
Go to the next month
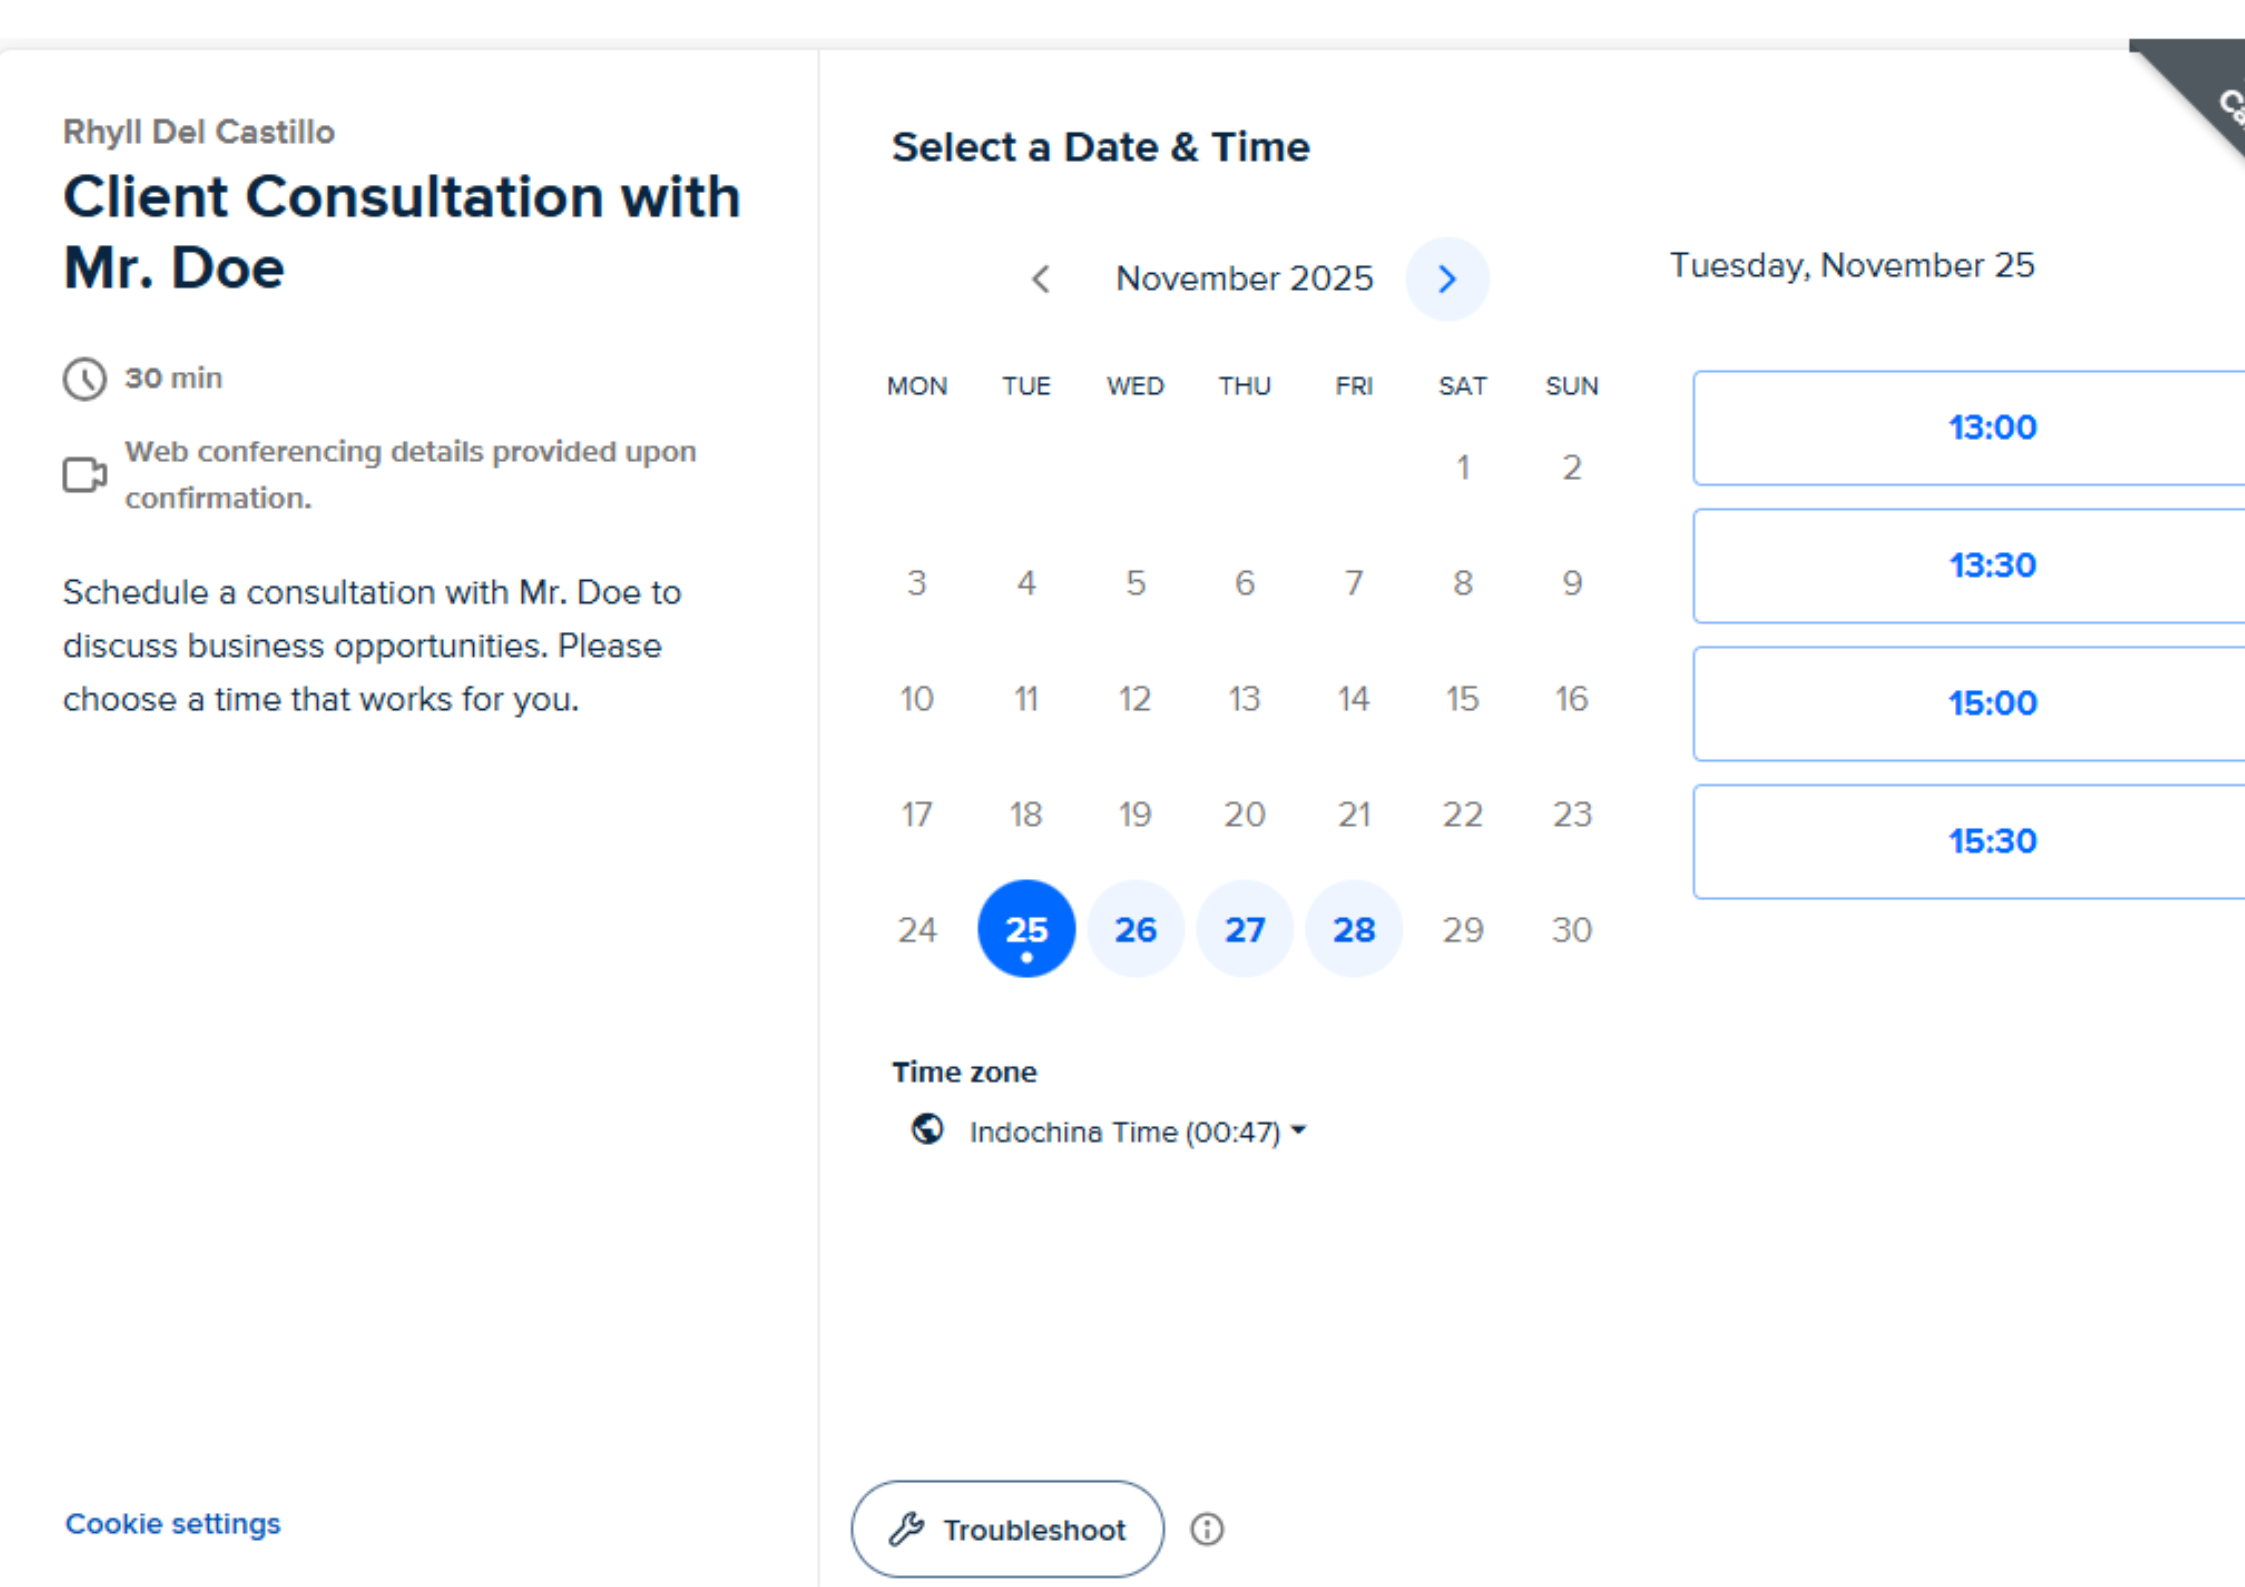tap(1446, 279)
